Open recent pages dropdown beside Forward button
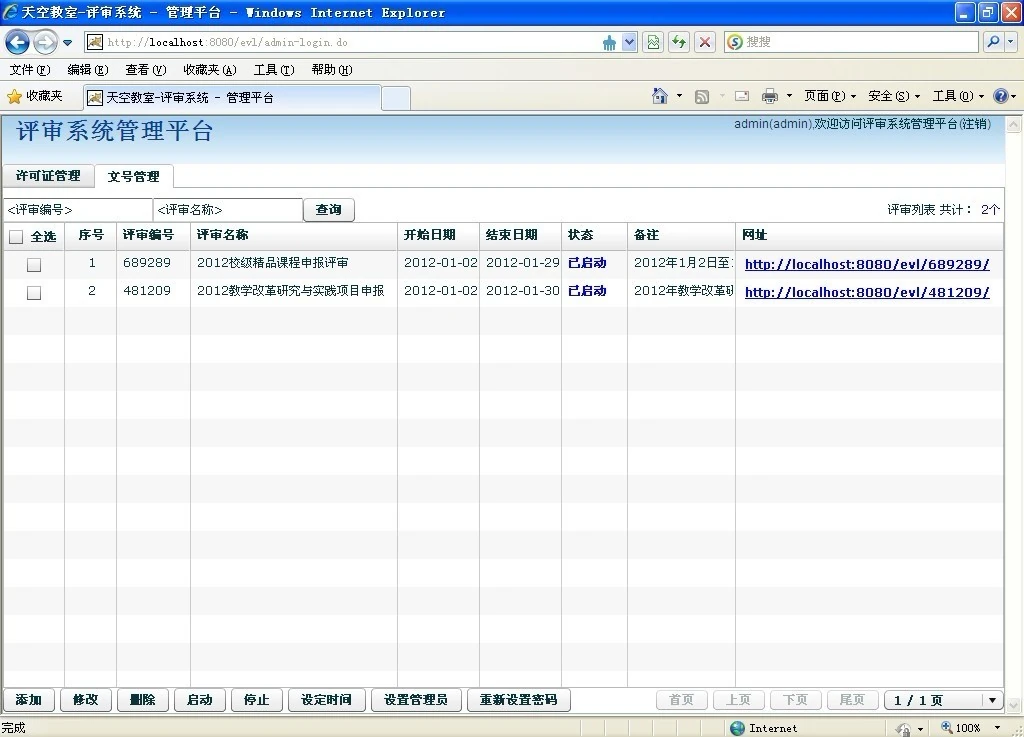Viewport: 1024px width, 737px height. (67, 43)
